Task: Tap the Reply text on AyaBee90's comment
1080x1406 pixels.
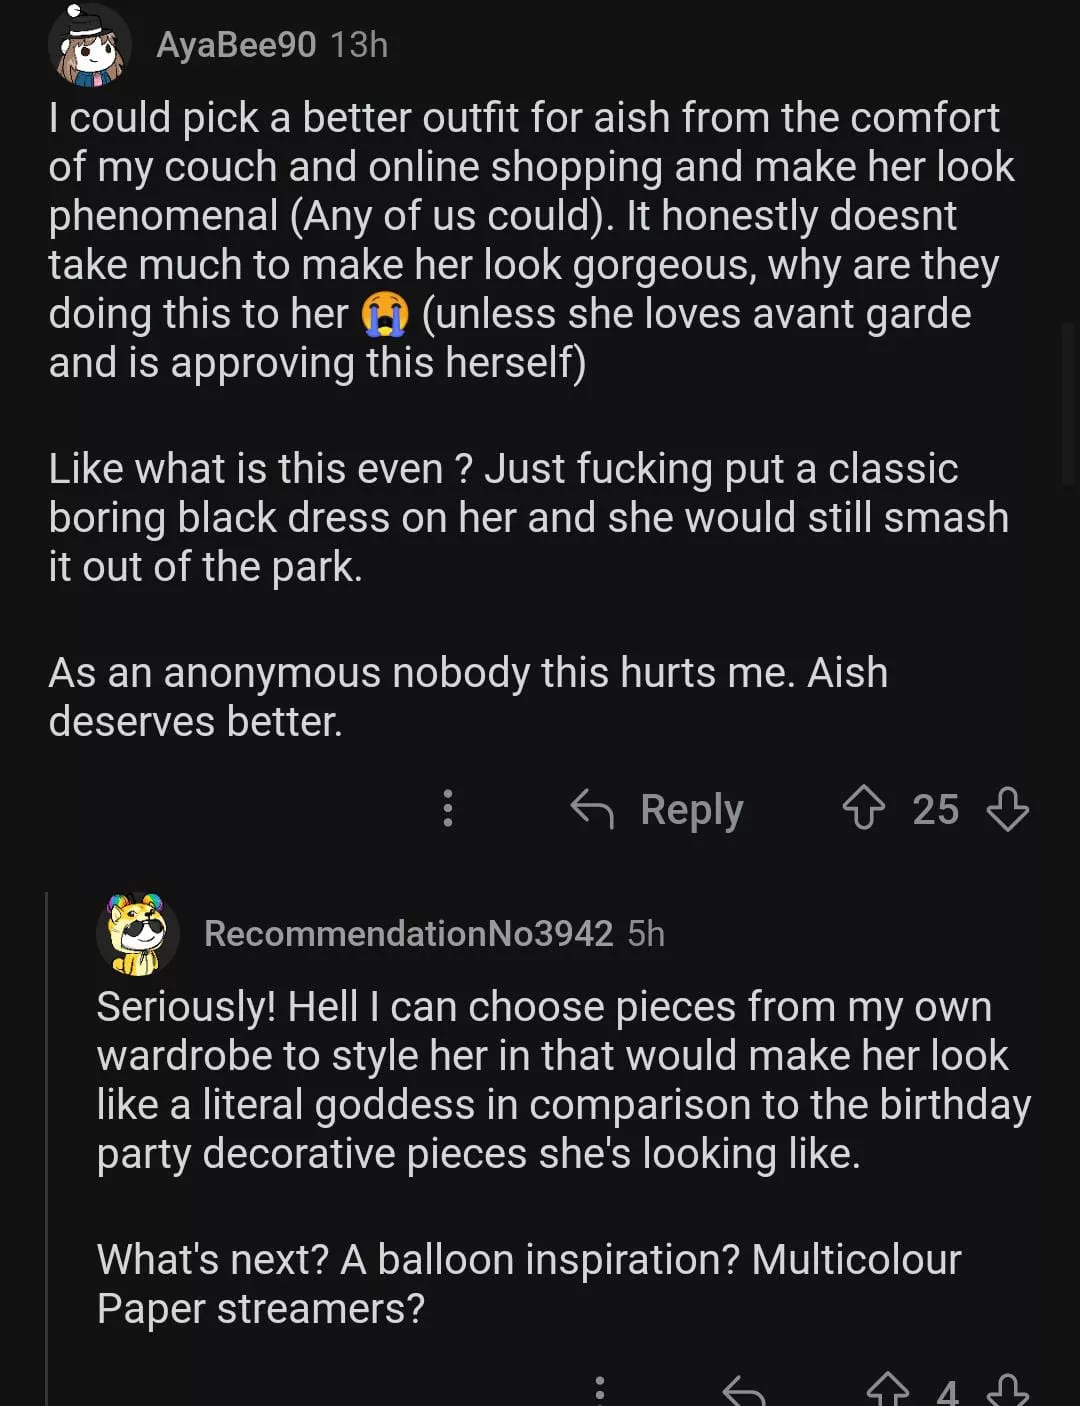Action: (x=691, y=809)
